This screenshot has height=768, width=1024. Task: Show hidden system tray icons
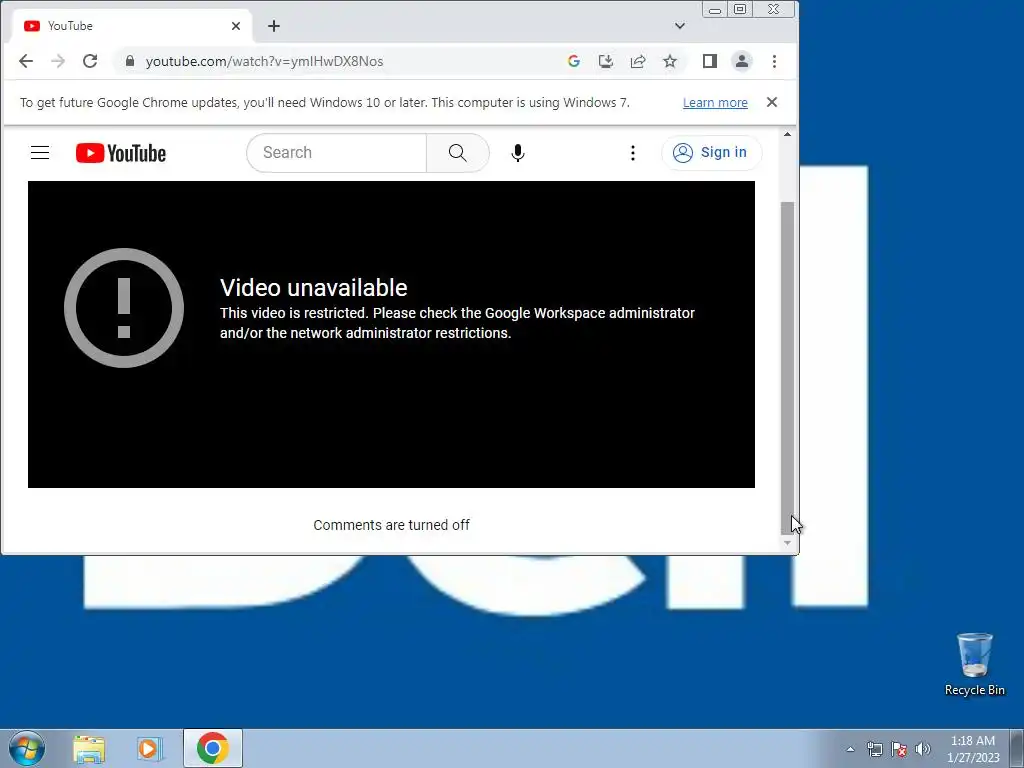coord(850,749)
